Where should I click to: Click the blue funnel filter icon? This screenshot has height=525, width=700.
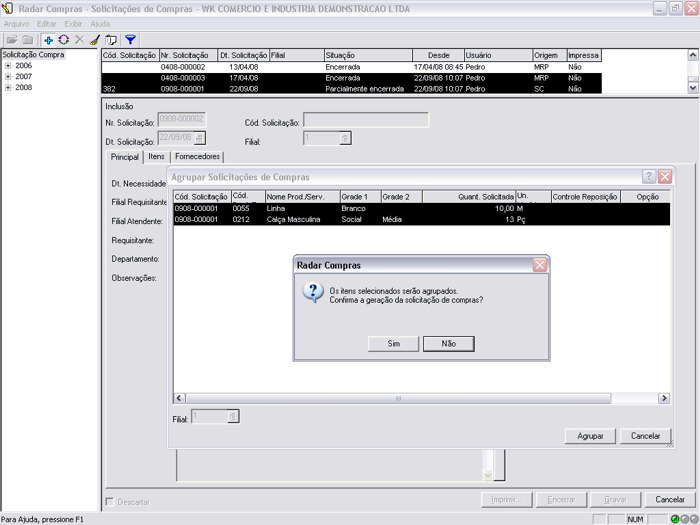tap(130, 39)
